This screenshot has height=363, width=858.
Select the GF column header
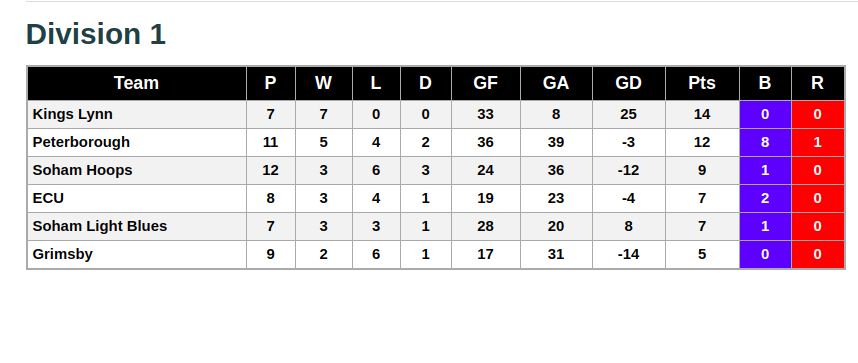click(x=485, y=83)
